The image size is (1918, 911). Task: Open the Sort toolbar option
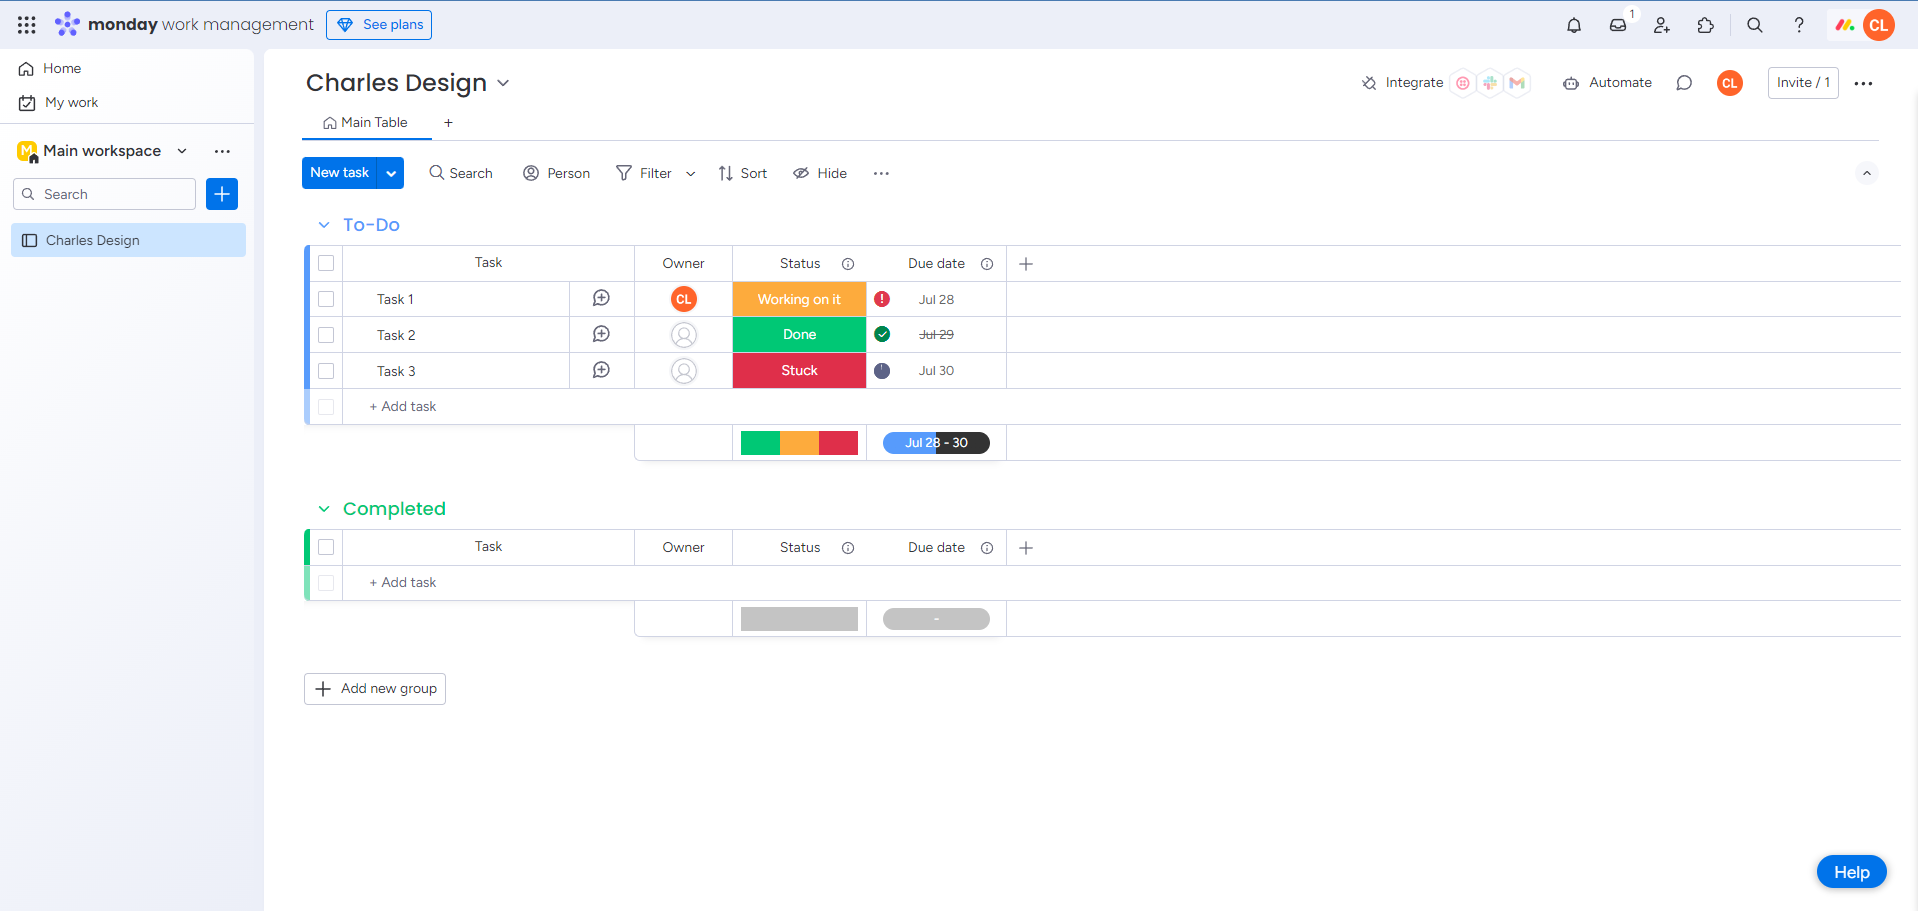click(x=743, y=173)
